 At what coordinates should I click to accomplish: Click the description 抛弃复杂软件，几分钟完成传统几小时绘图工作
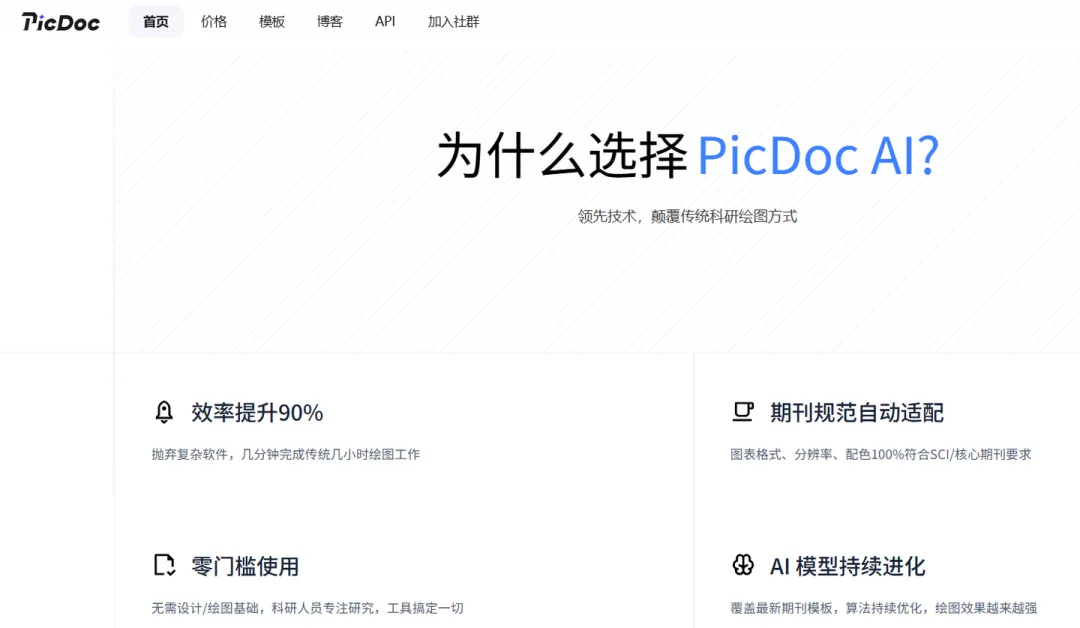(x=286, y=454)
